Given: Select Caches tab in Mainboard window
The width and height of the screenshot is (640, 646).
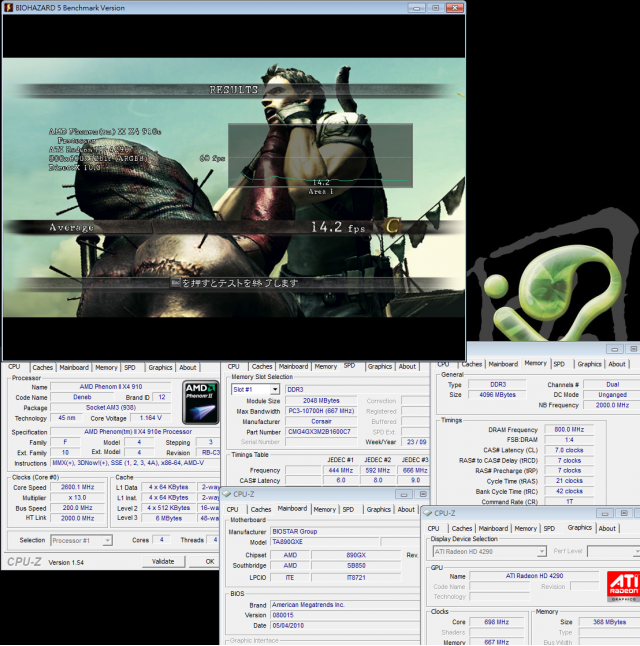Looking at the screenshot, I should 261,510.
